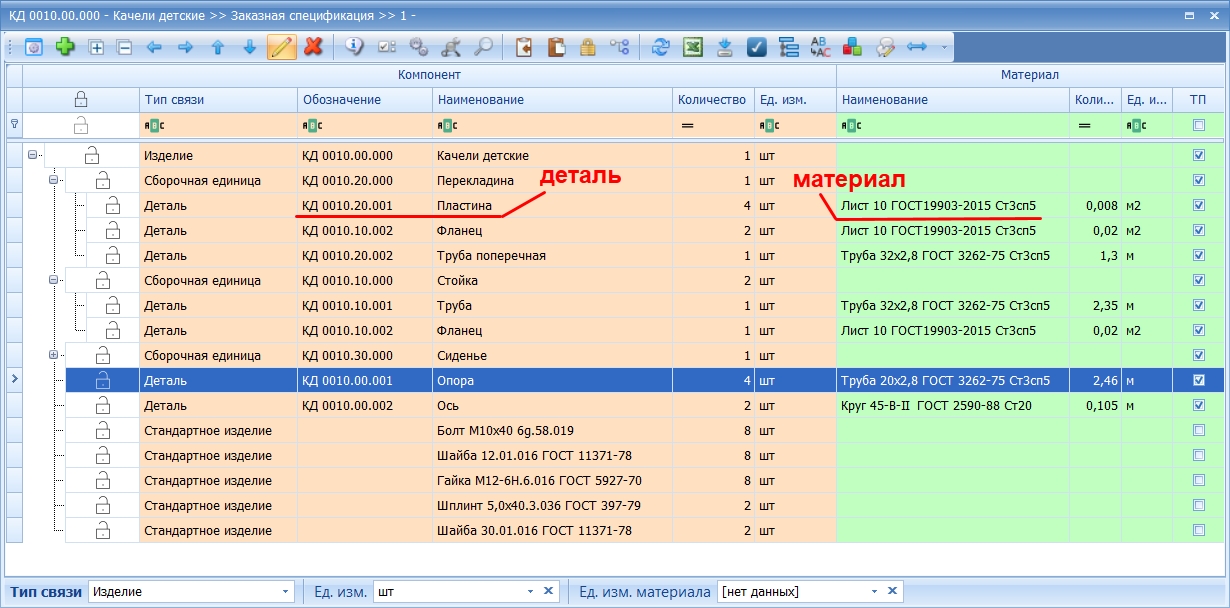Toggle the ТП filter row checkbox
Viewport: 1230px width, 608px height.
tap(1199, 125)
